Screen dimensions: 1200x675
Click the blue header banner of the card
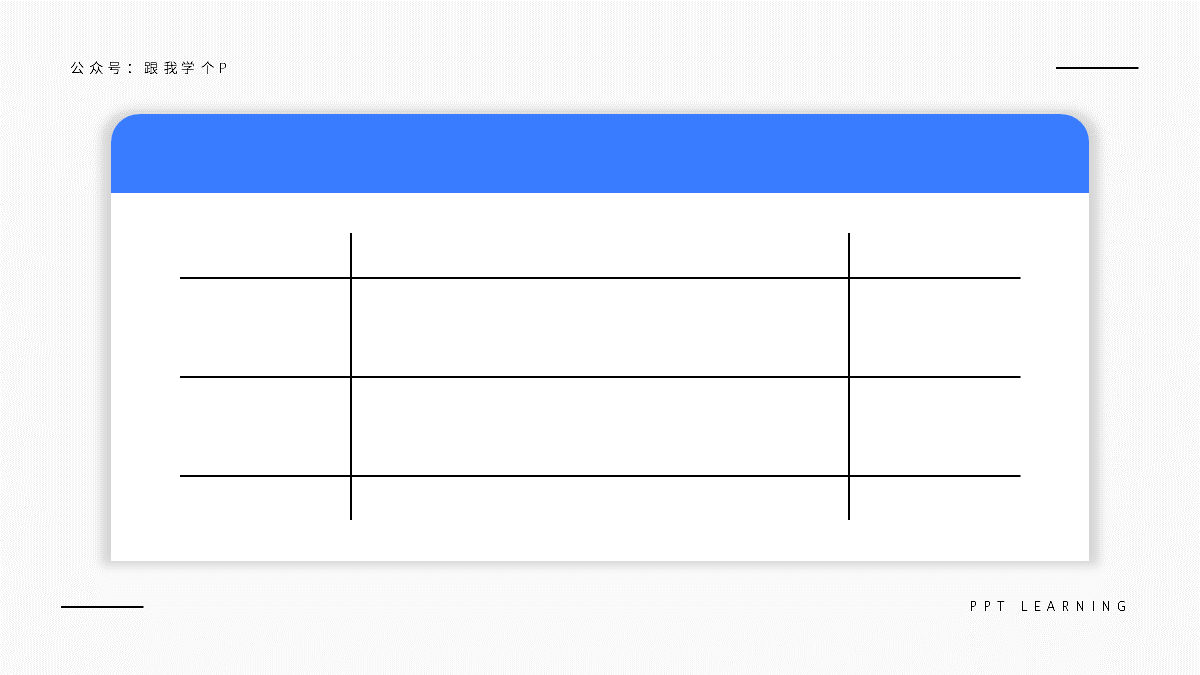600,153
